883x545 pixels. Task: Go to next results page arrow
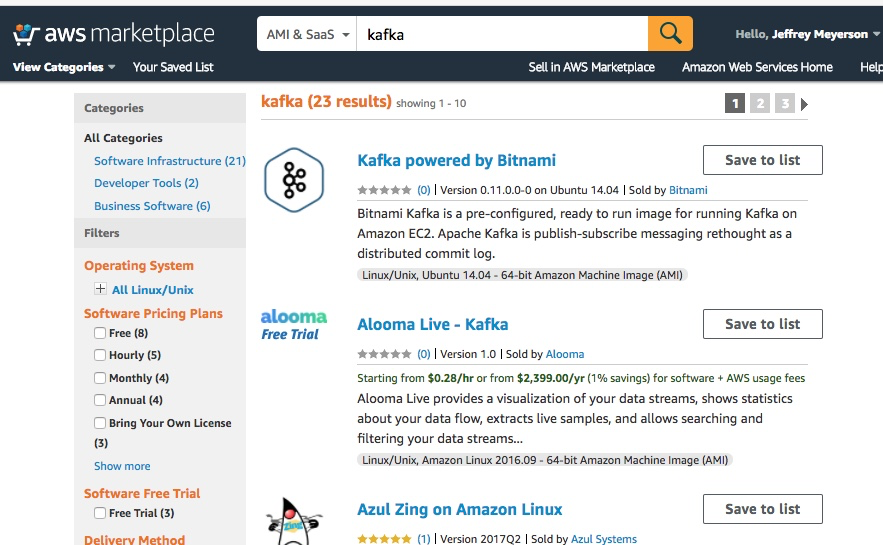[x=805, y=103]
